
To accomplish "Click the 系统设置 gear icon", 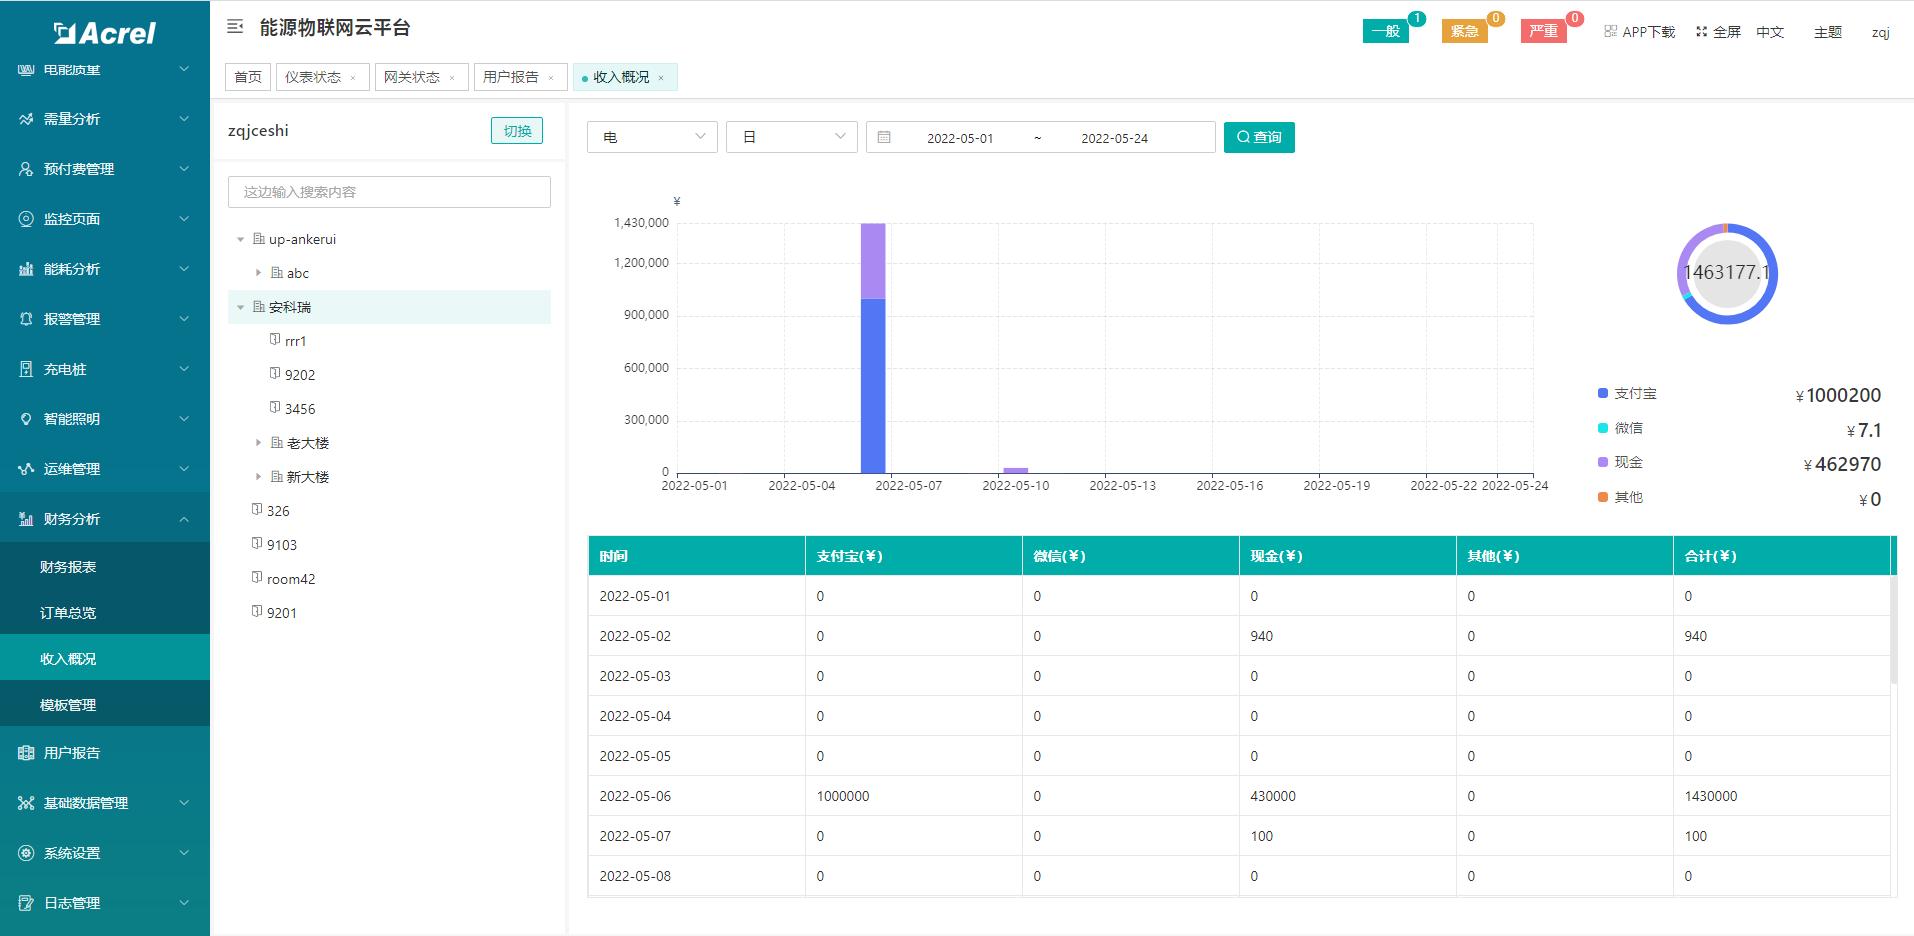I will click(x=25, y=852).
